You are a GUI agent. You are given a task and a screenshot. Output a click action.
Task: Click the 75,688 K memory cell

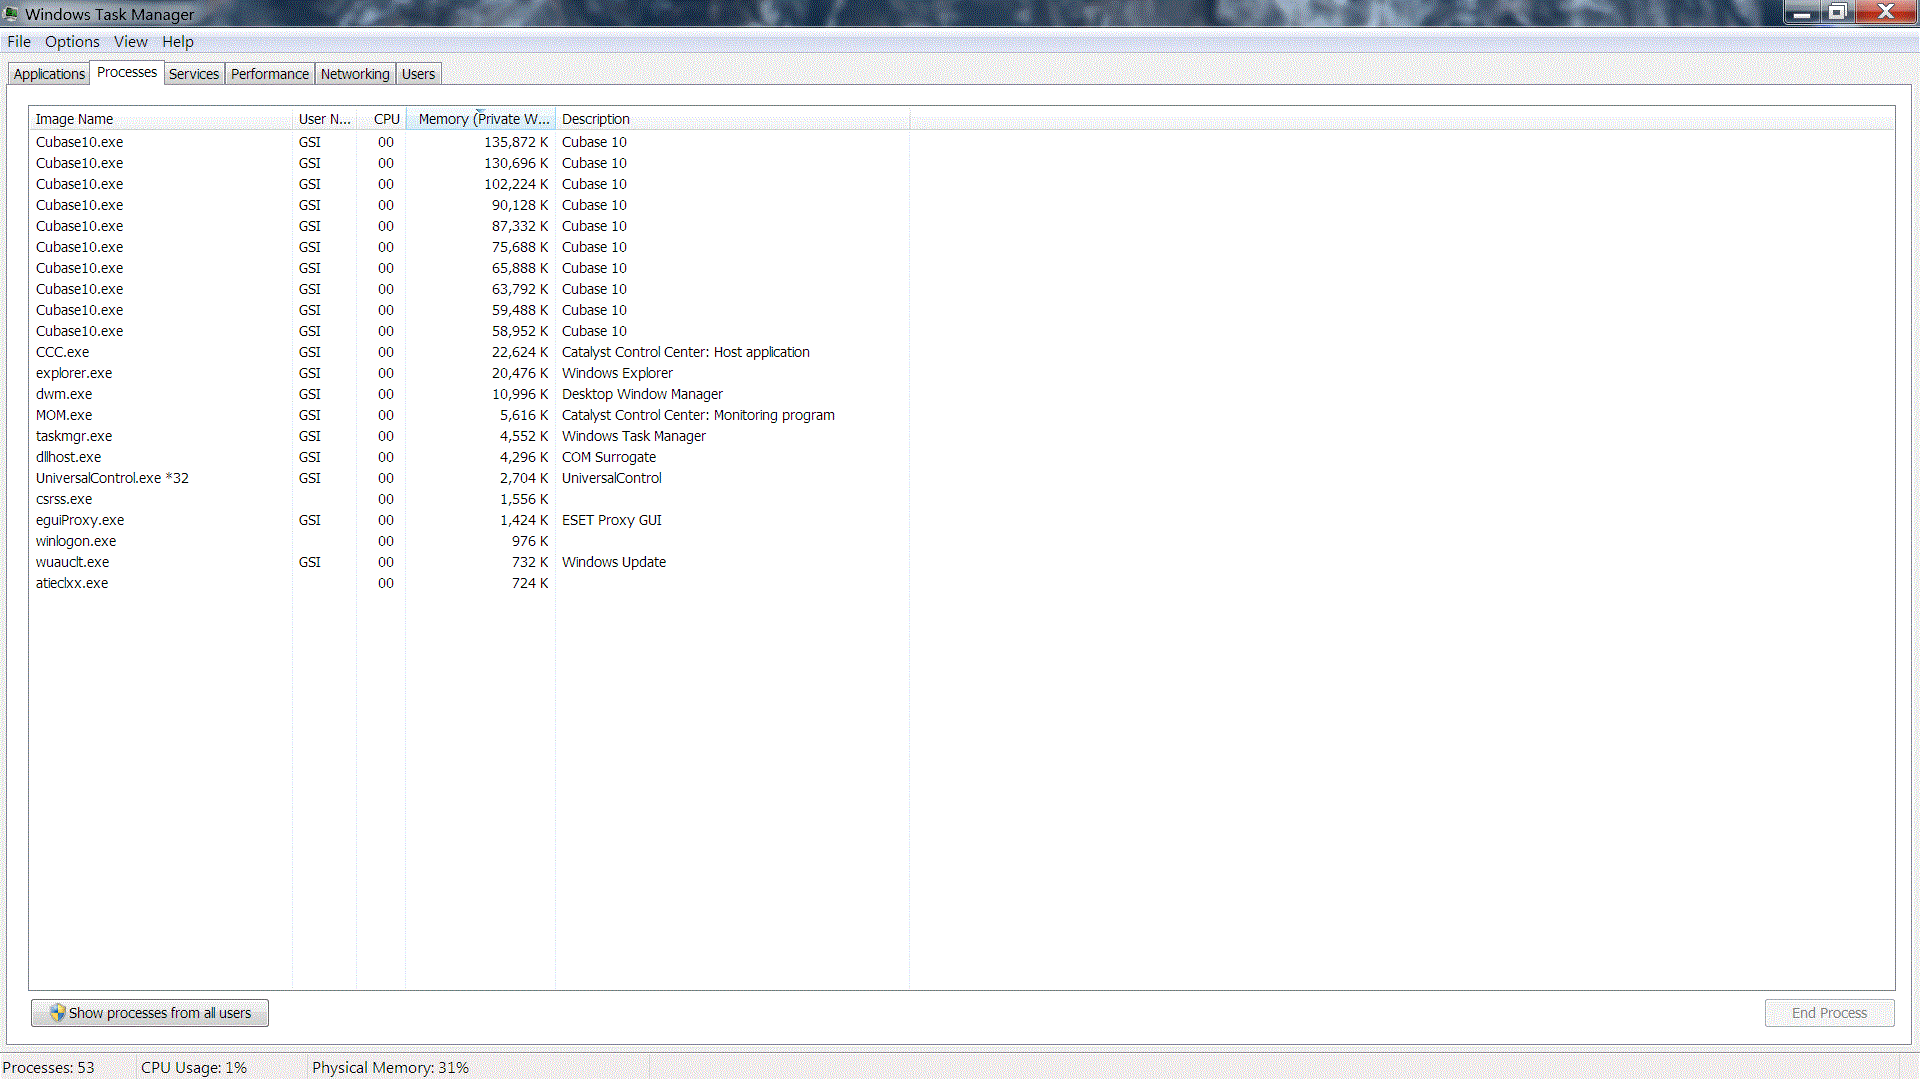520,247
